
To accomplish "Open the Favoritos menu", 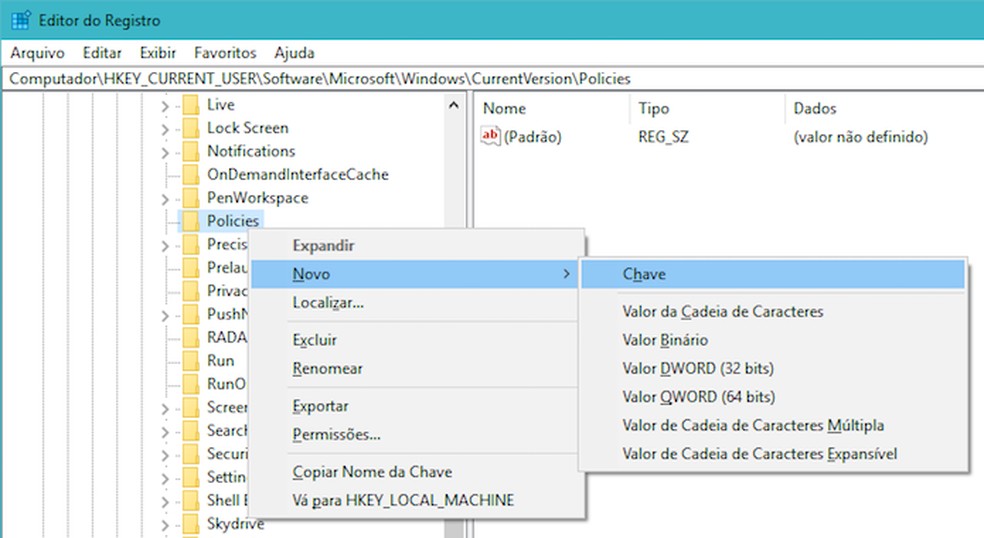I will (225, 53).
